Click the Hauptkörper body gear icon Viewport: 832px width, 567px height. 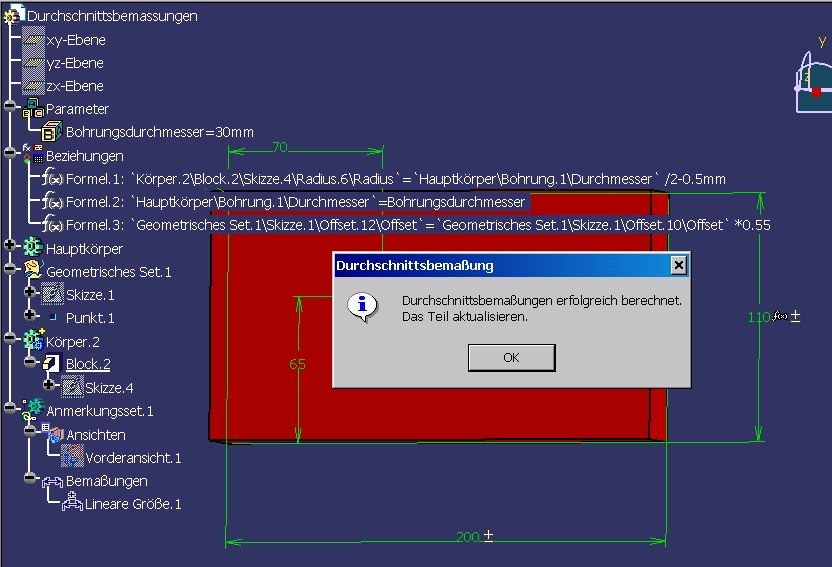point(33,248)
